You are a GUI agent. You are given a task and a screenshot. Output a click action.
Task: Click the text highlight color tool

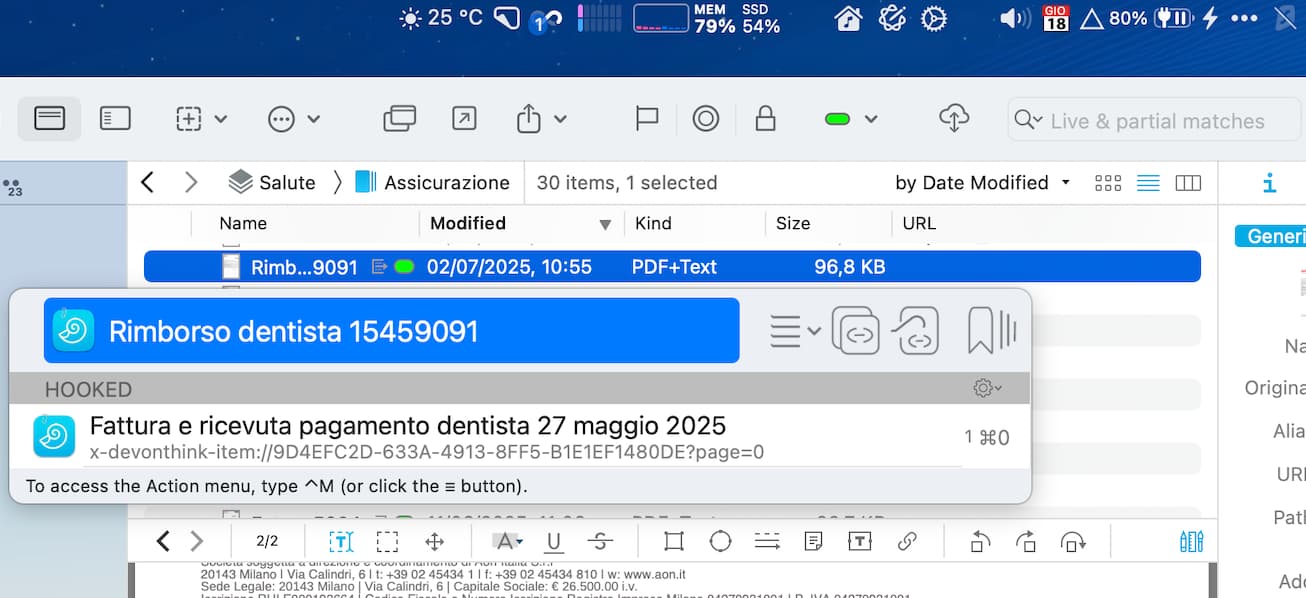click(x=508, y=542)
